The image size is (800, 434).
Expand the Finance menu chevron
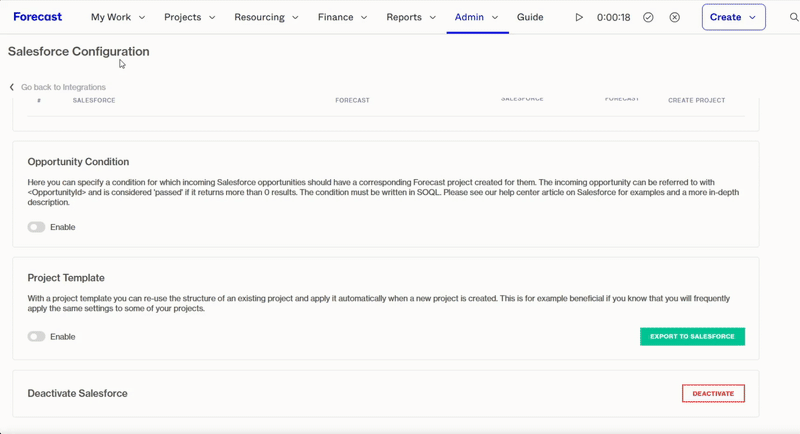click(364, 17)
